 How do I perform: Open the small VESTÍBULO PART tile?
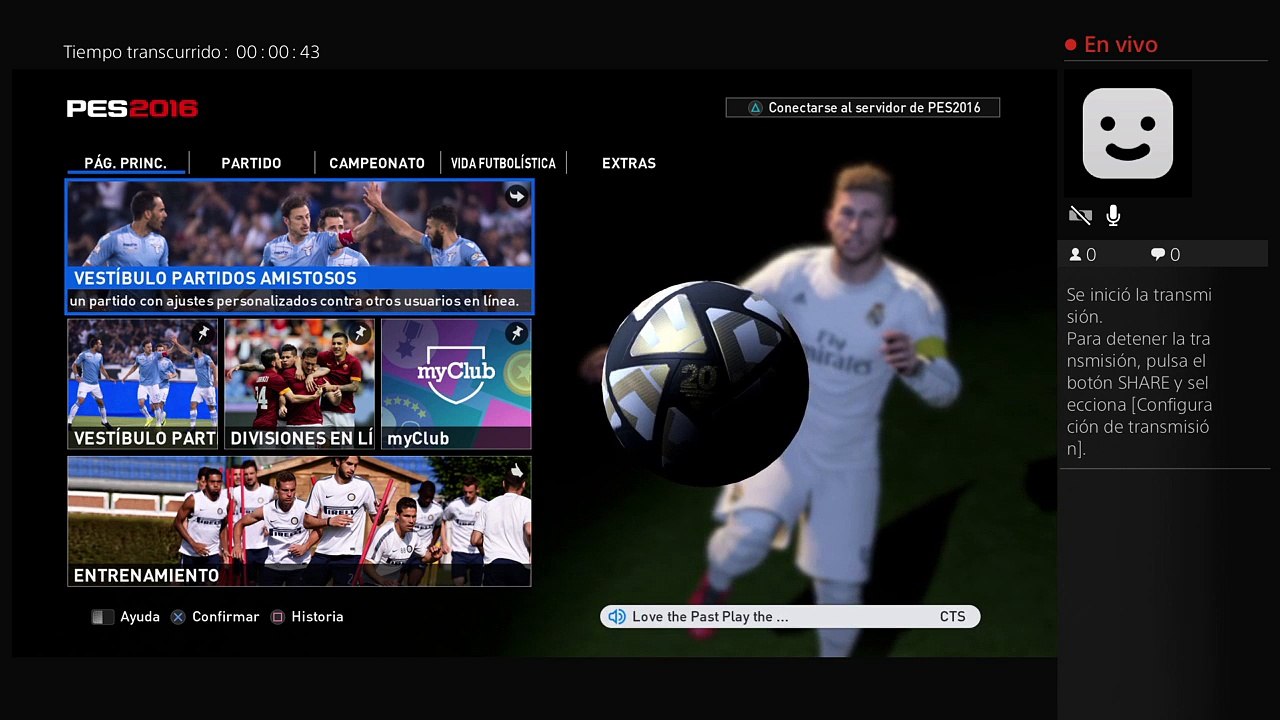[x=143, y=384]
